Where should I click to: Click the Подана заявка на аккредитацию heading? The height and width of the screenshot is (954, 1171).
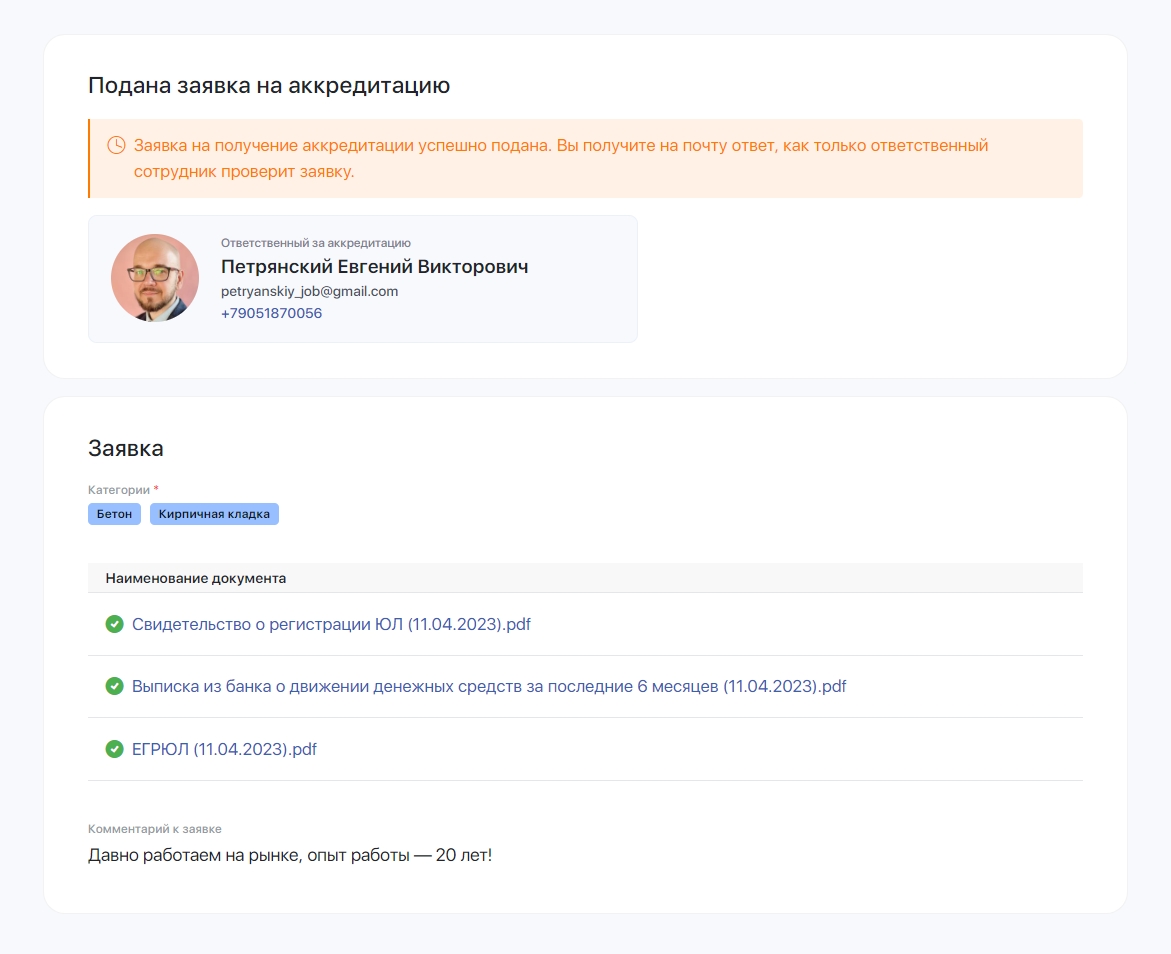pos(269,85)
